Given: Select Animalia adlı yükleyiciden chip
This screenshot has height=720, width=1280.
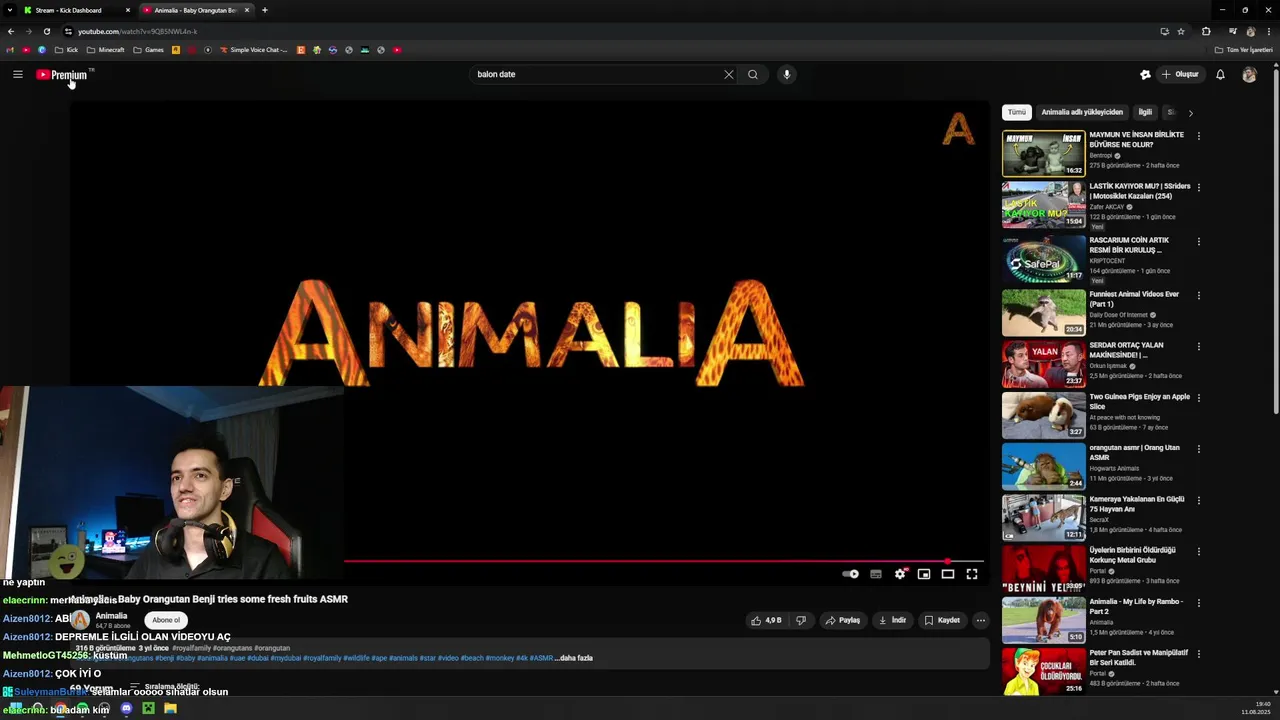Looking at the screenshot, I should tap(1082, 112).
